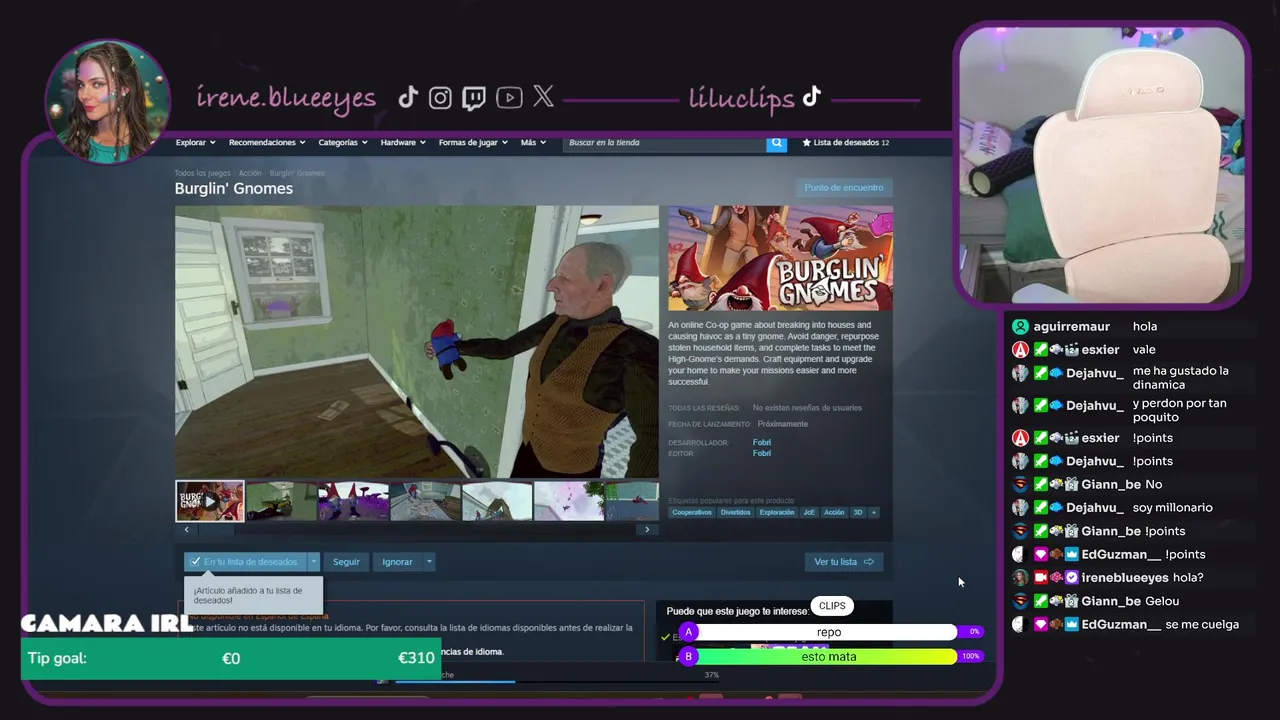This screenshot has width=1280, height=720.
Task: Click the main gameplay screenshot of the old man
Action: [x=417, y=342]
